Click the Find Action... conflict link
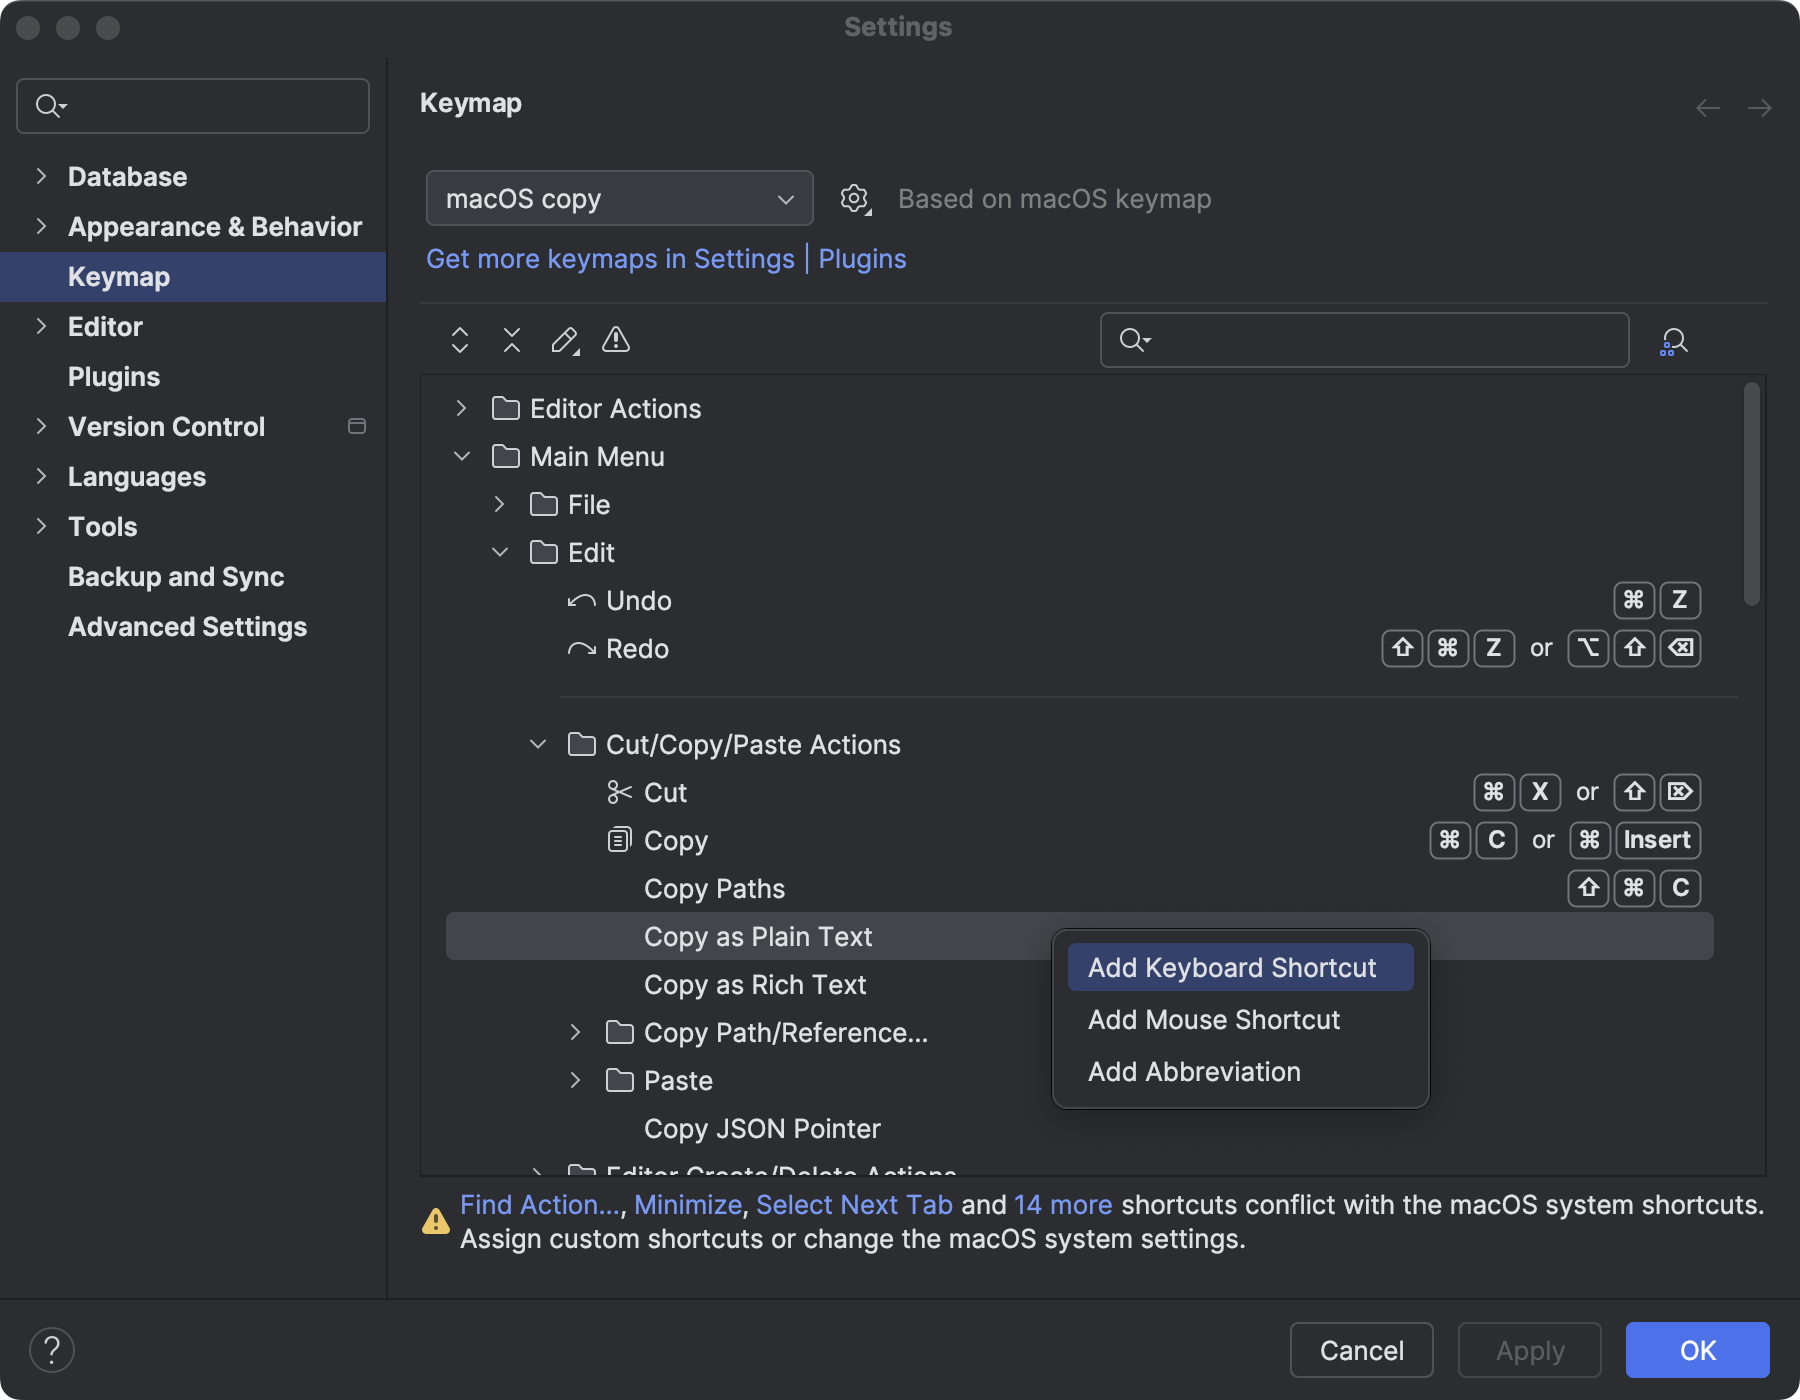Screen dimensions: 1800x1400 click(x=539, y=1204)
